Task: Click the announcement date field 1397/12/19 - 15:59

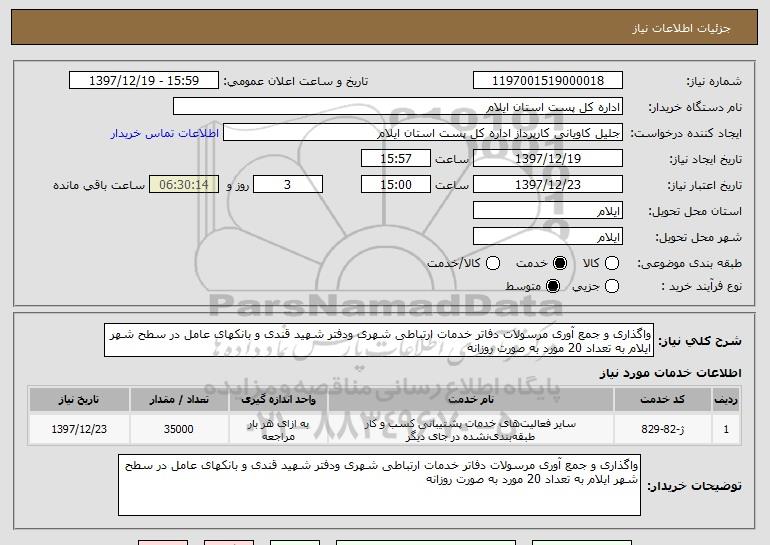Action: click(x=144, y=80)
